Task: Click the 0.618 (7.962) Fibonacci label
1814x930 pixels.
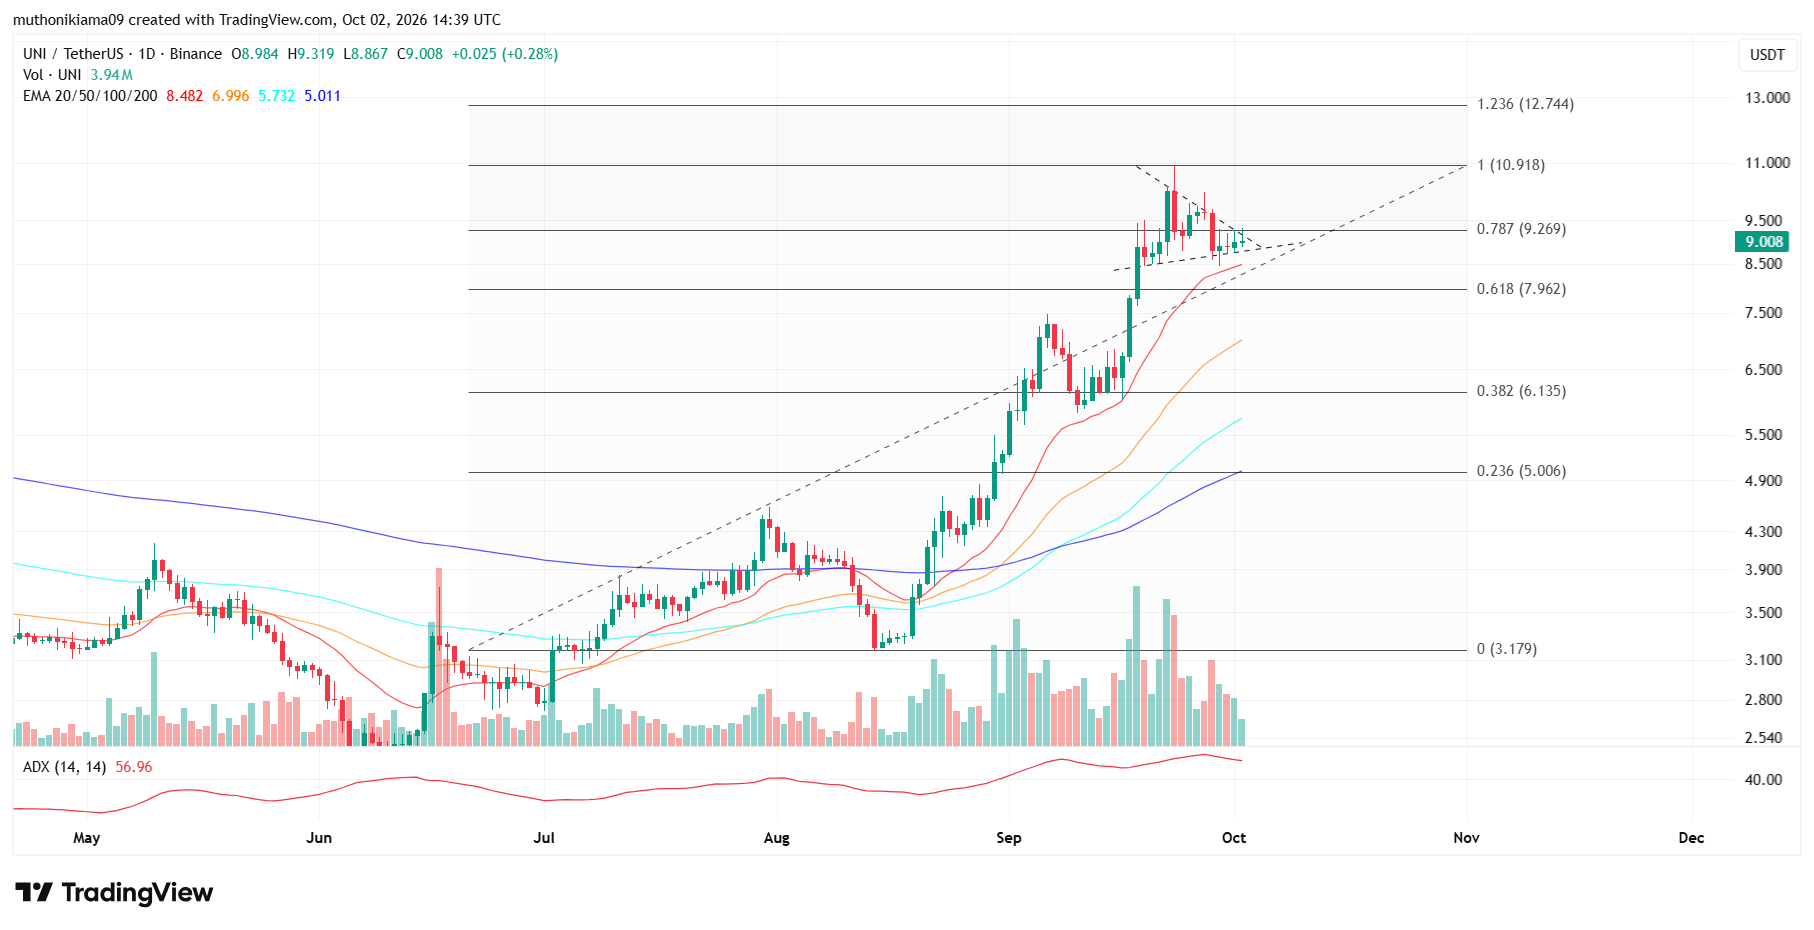Action: [x=1521, y=289]
